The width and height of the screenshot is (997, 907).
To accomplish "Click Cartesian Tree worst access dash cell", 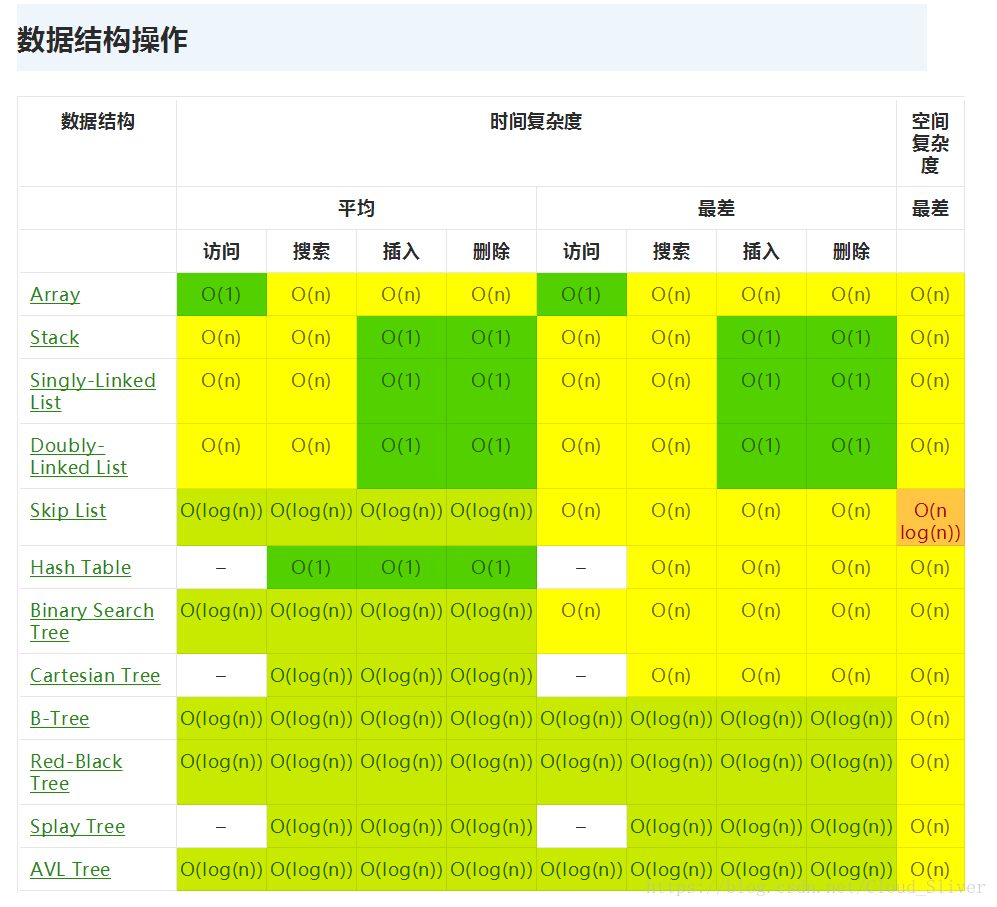I will point(581,675).
